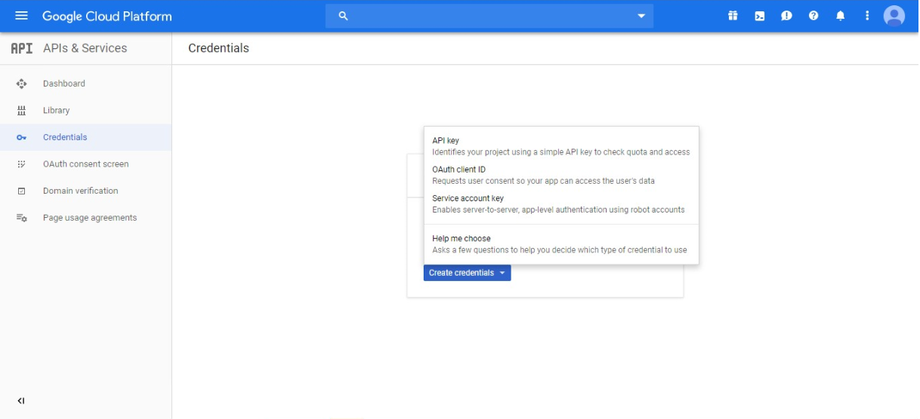Expand the search bar dropdown arrow
Screen dimensions: 920x419
click(641, 16)
